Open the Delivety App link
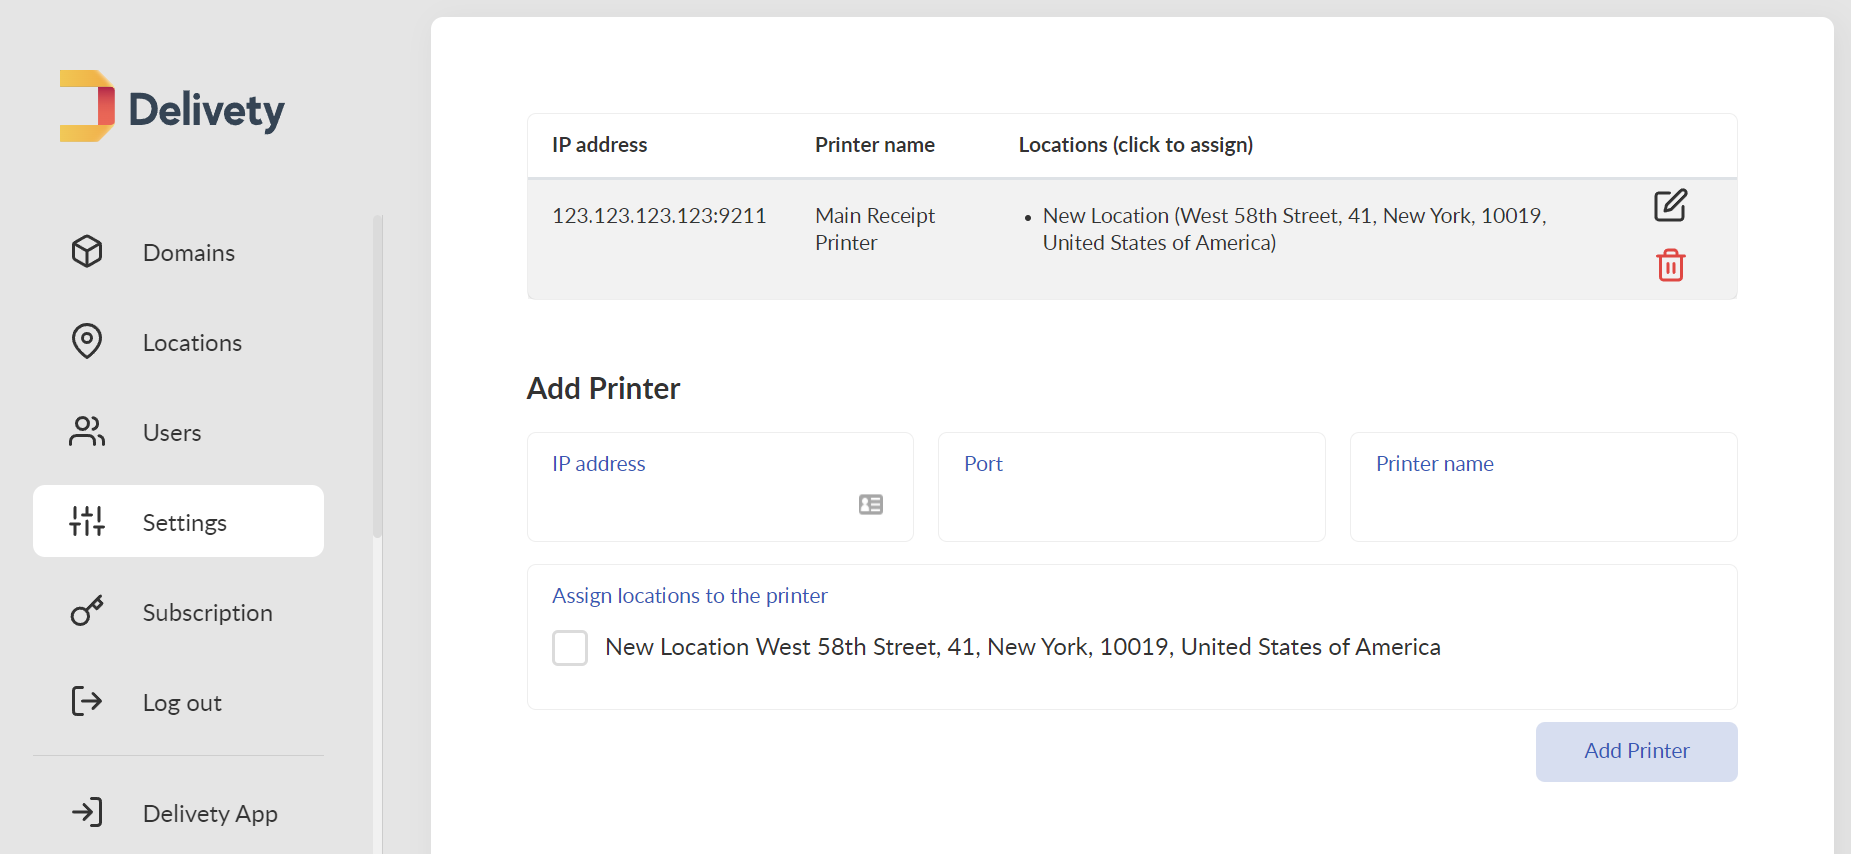The width and height of the screenshot is (1851, 854). pos(178,813)
